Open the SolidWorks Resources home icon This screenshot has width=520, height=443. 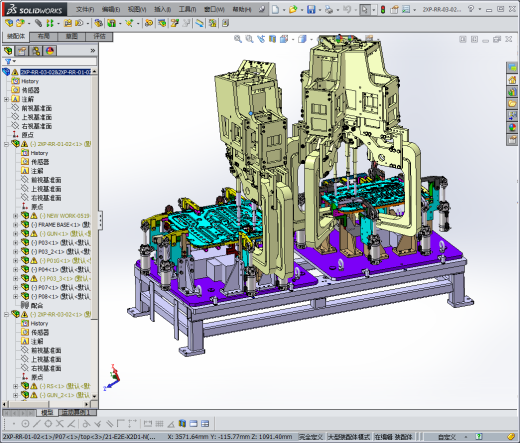512,80
